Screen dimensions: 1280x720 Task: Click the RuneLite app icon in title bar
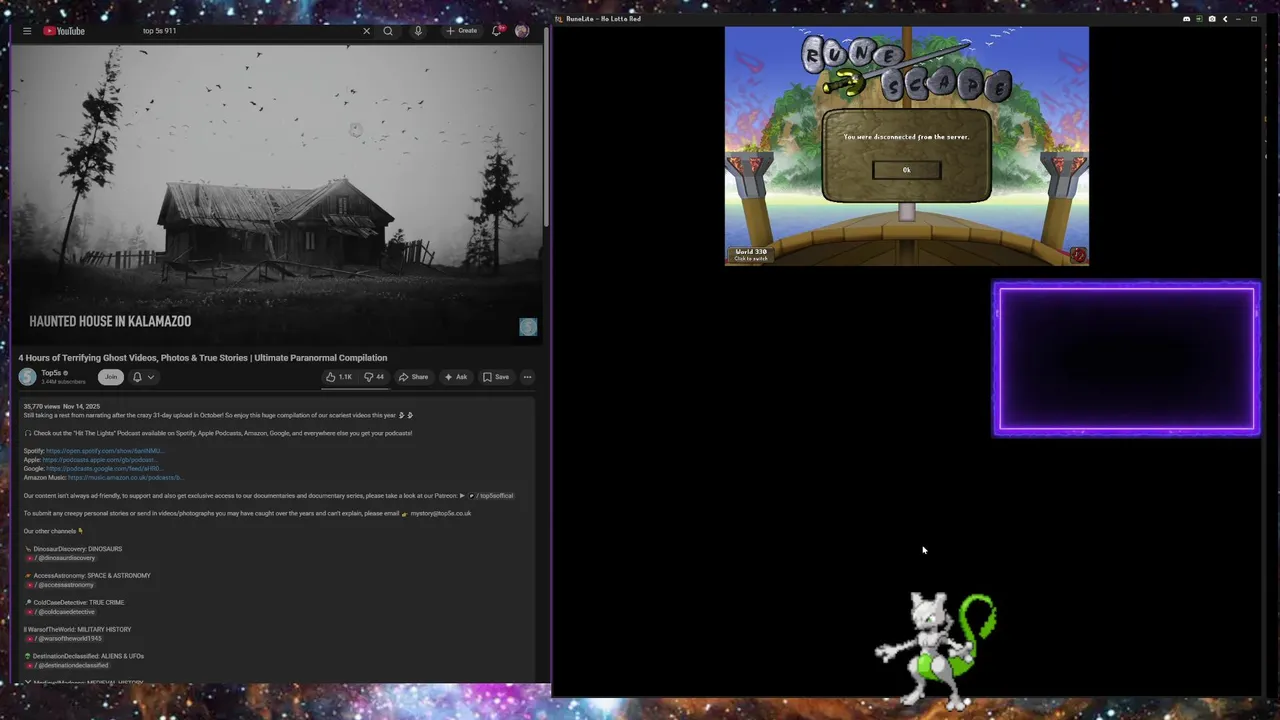click(559, 19)
